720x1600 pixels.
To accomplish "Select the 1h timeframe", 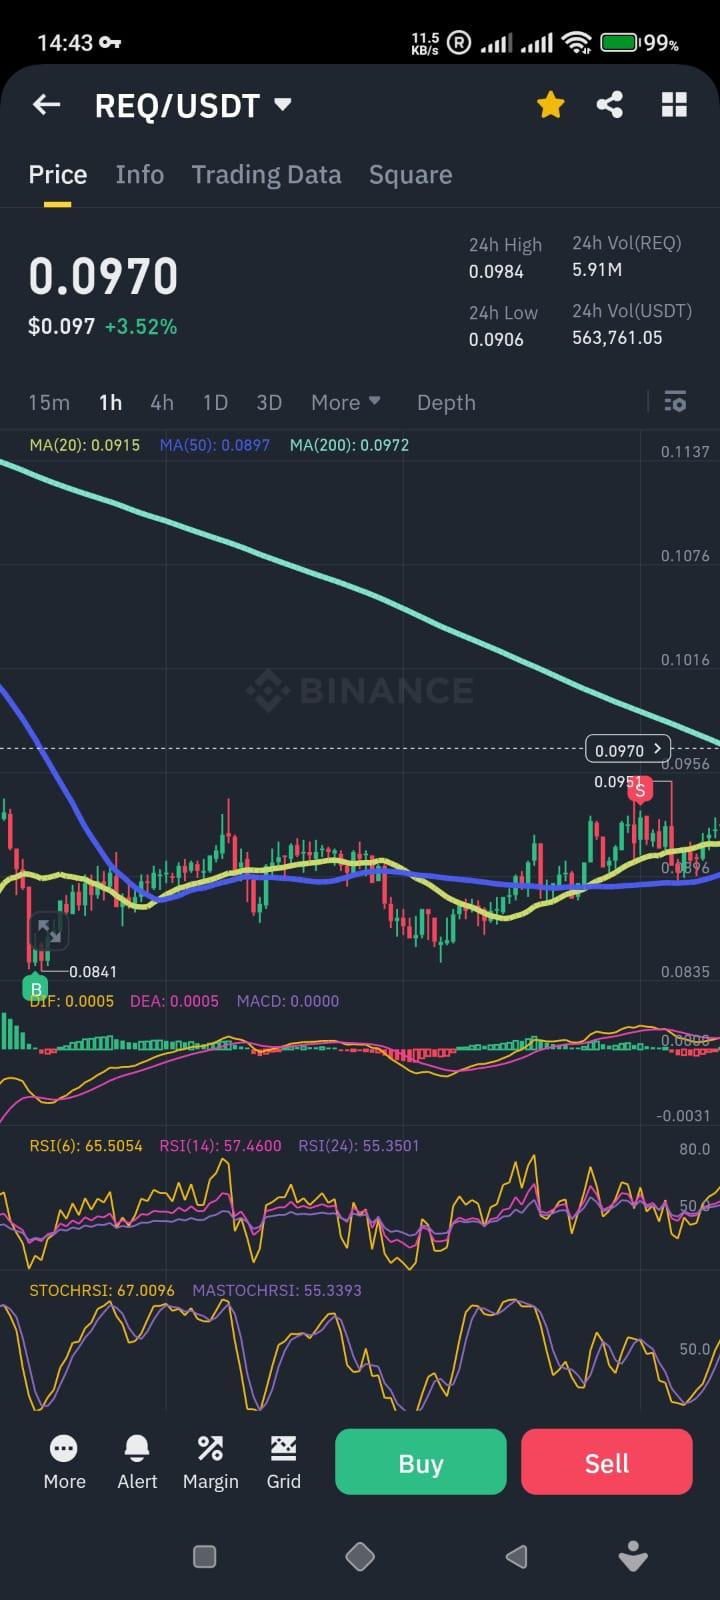I will pyautogui.click(x=110, y=402).
